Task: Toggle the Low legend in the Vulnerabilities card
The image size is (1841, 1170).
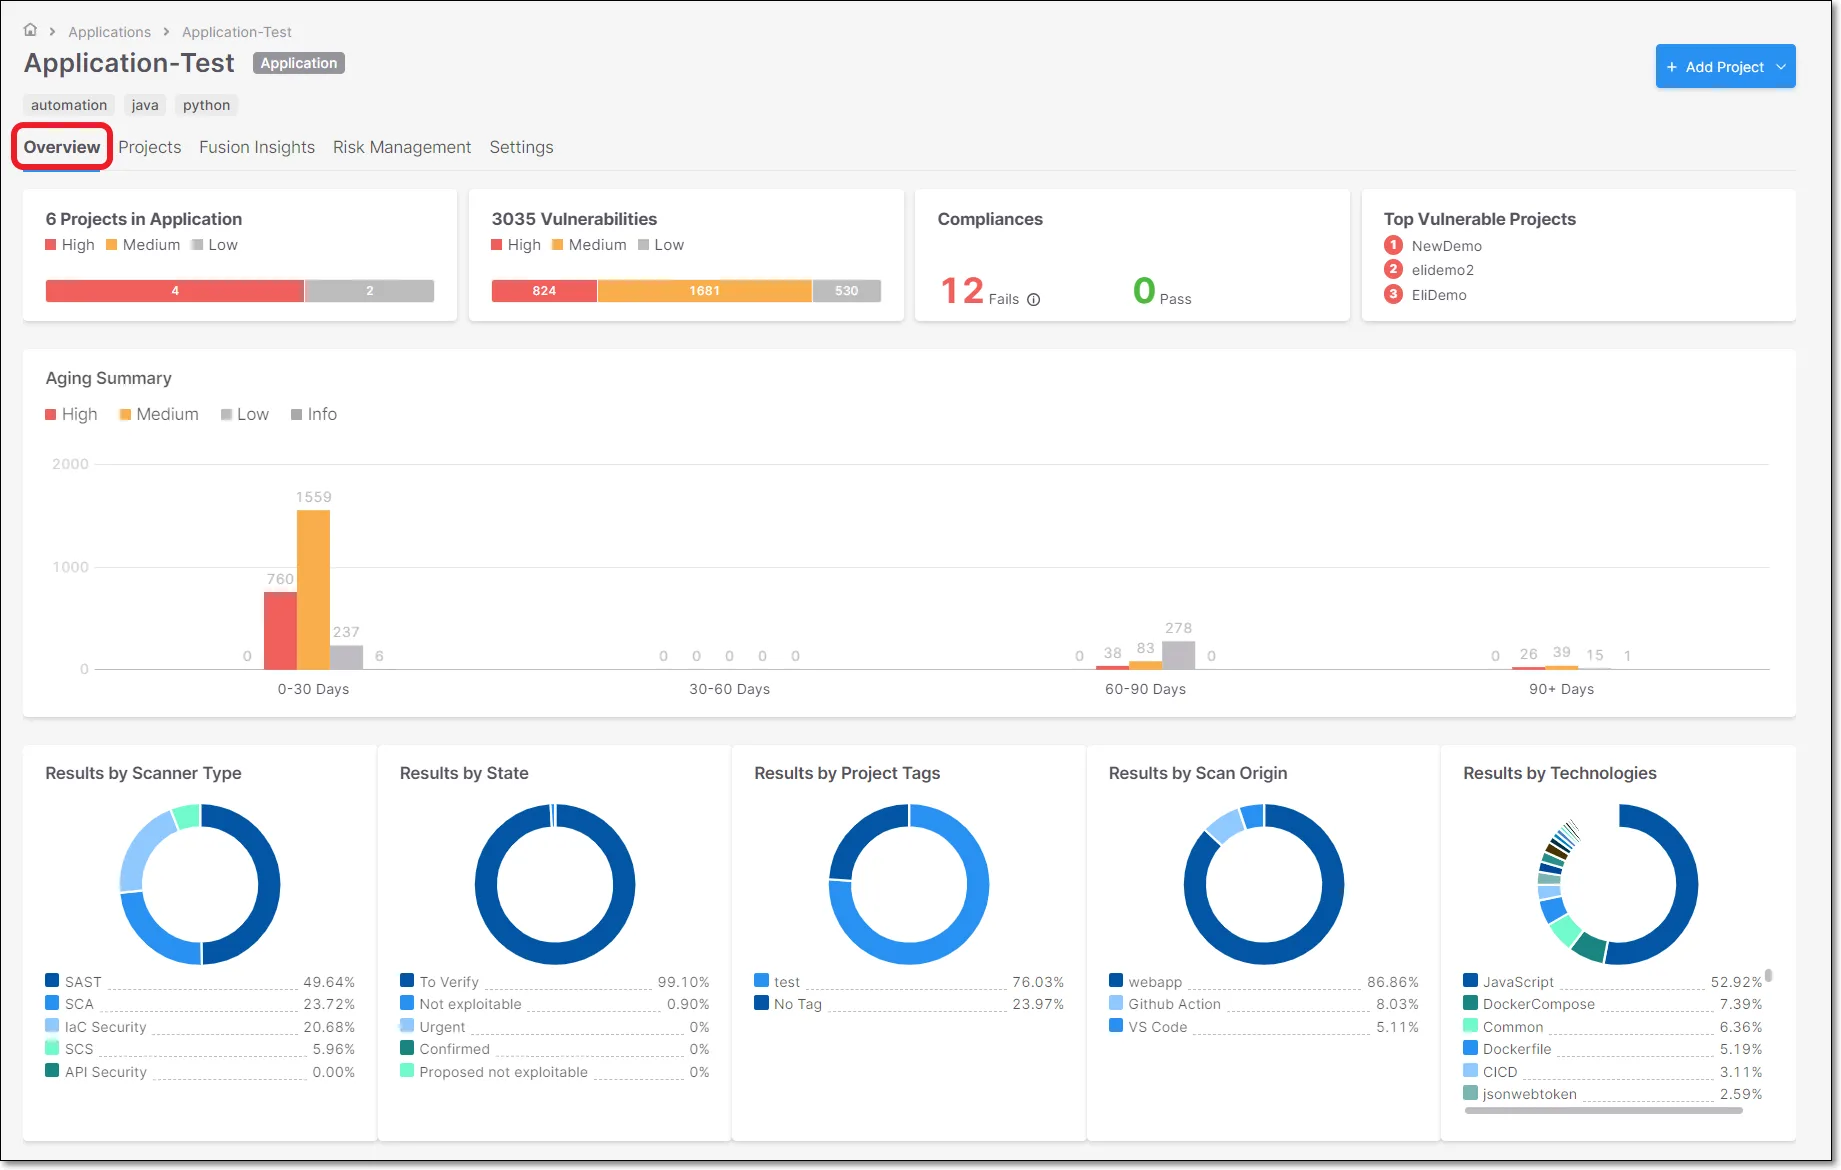Action: 661,244
